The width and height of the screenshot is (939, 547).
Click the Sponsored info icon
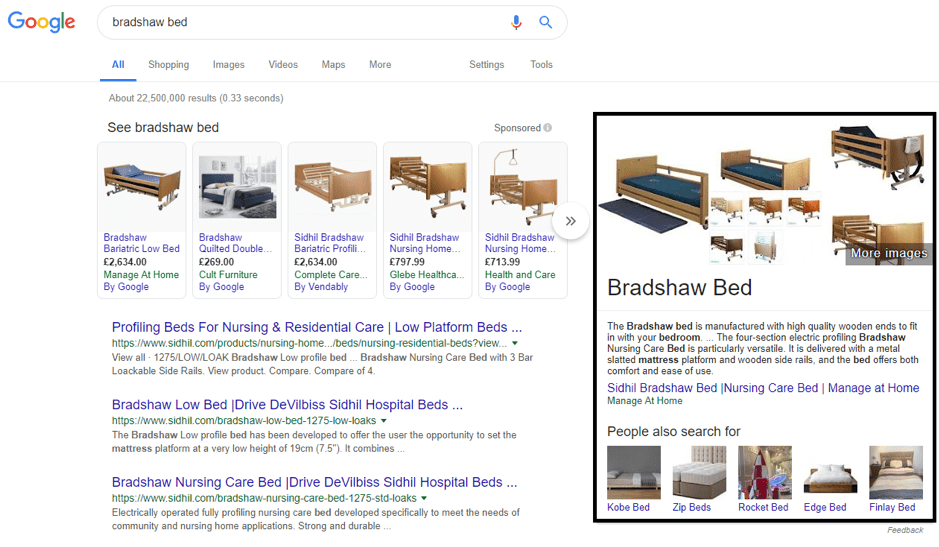pos(548,128)
